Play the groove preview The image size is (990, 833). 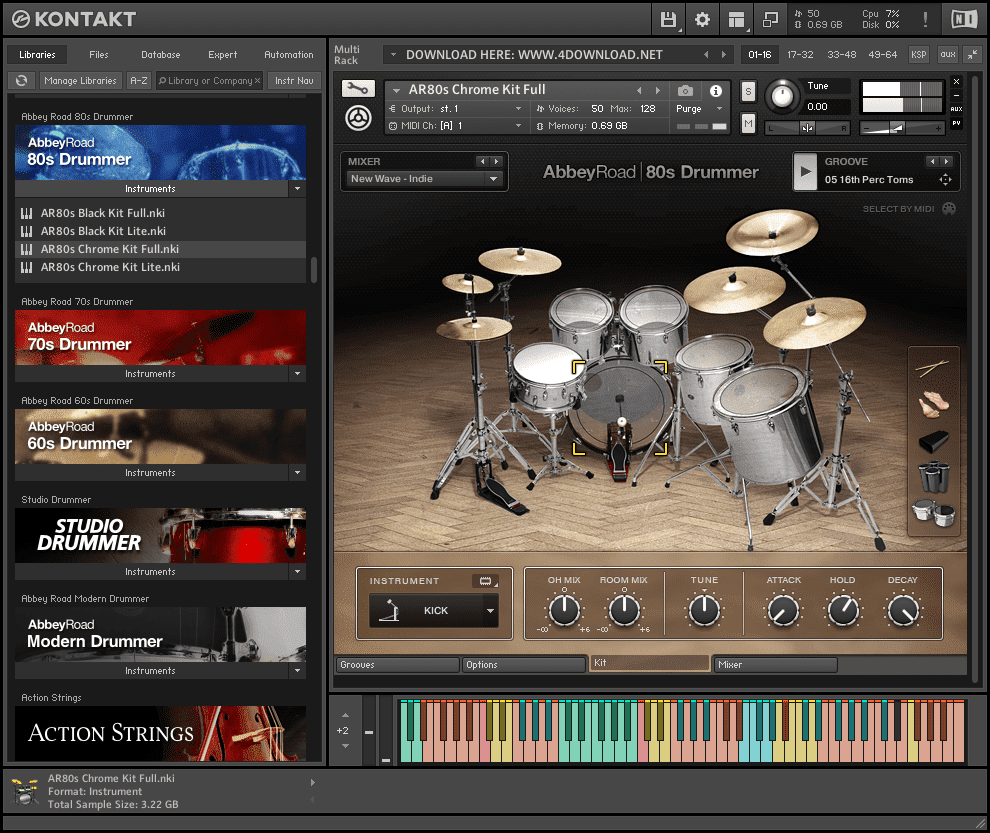(x=805, y=171)
